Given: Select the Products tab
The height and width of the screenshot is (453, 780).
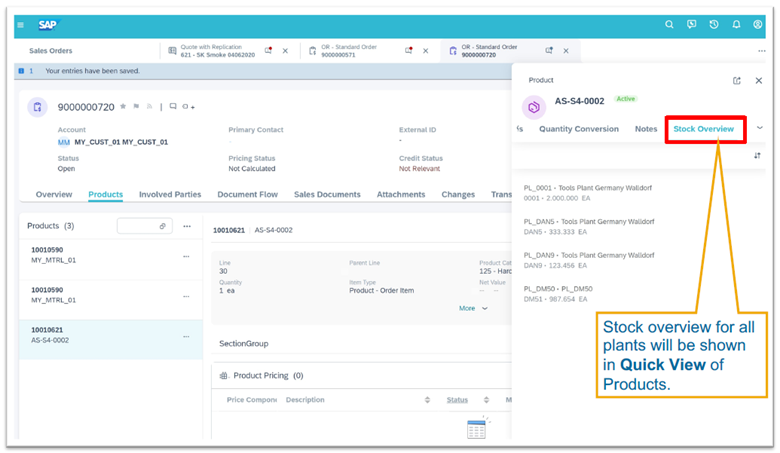Looking at the screenshot, I should tap(105, 194).
